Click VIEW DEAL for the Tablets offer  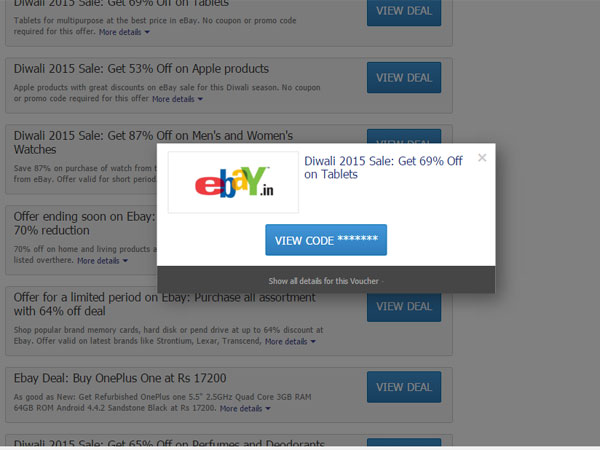pos(404,11)
